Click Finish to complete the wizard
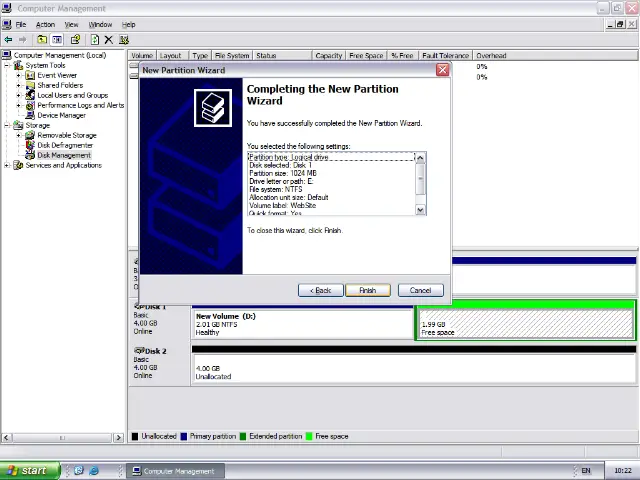The image size is (640, 480). pyautogui.click(x=368, y=290)
